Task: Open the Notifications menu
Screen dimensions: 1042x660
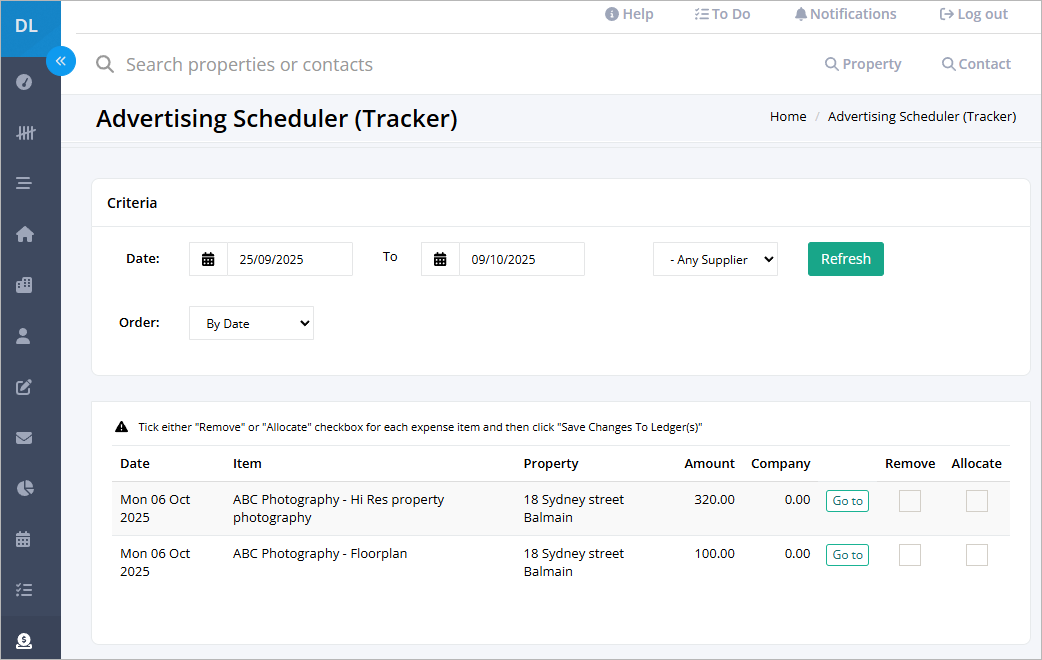Action: coord(845,14)
